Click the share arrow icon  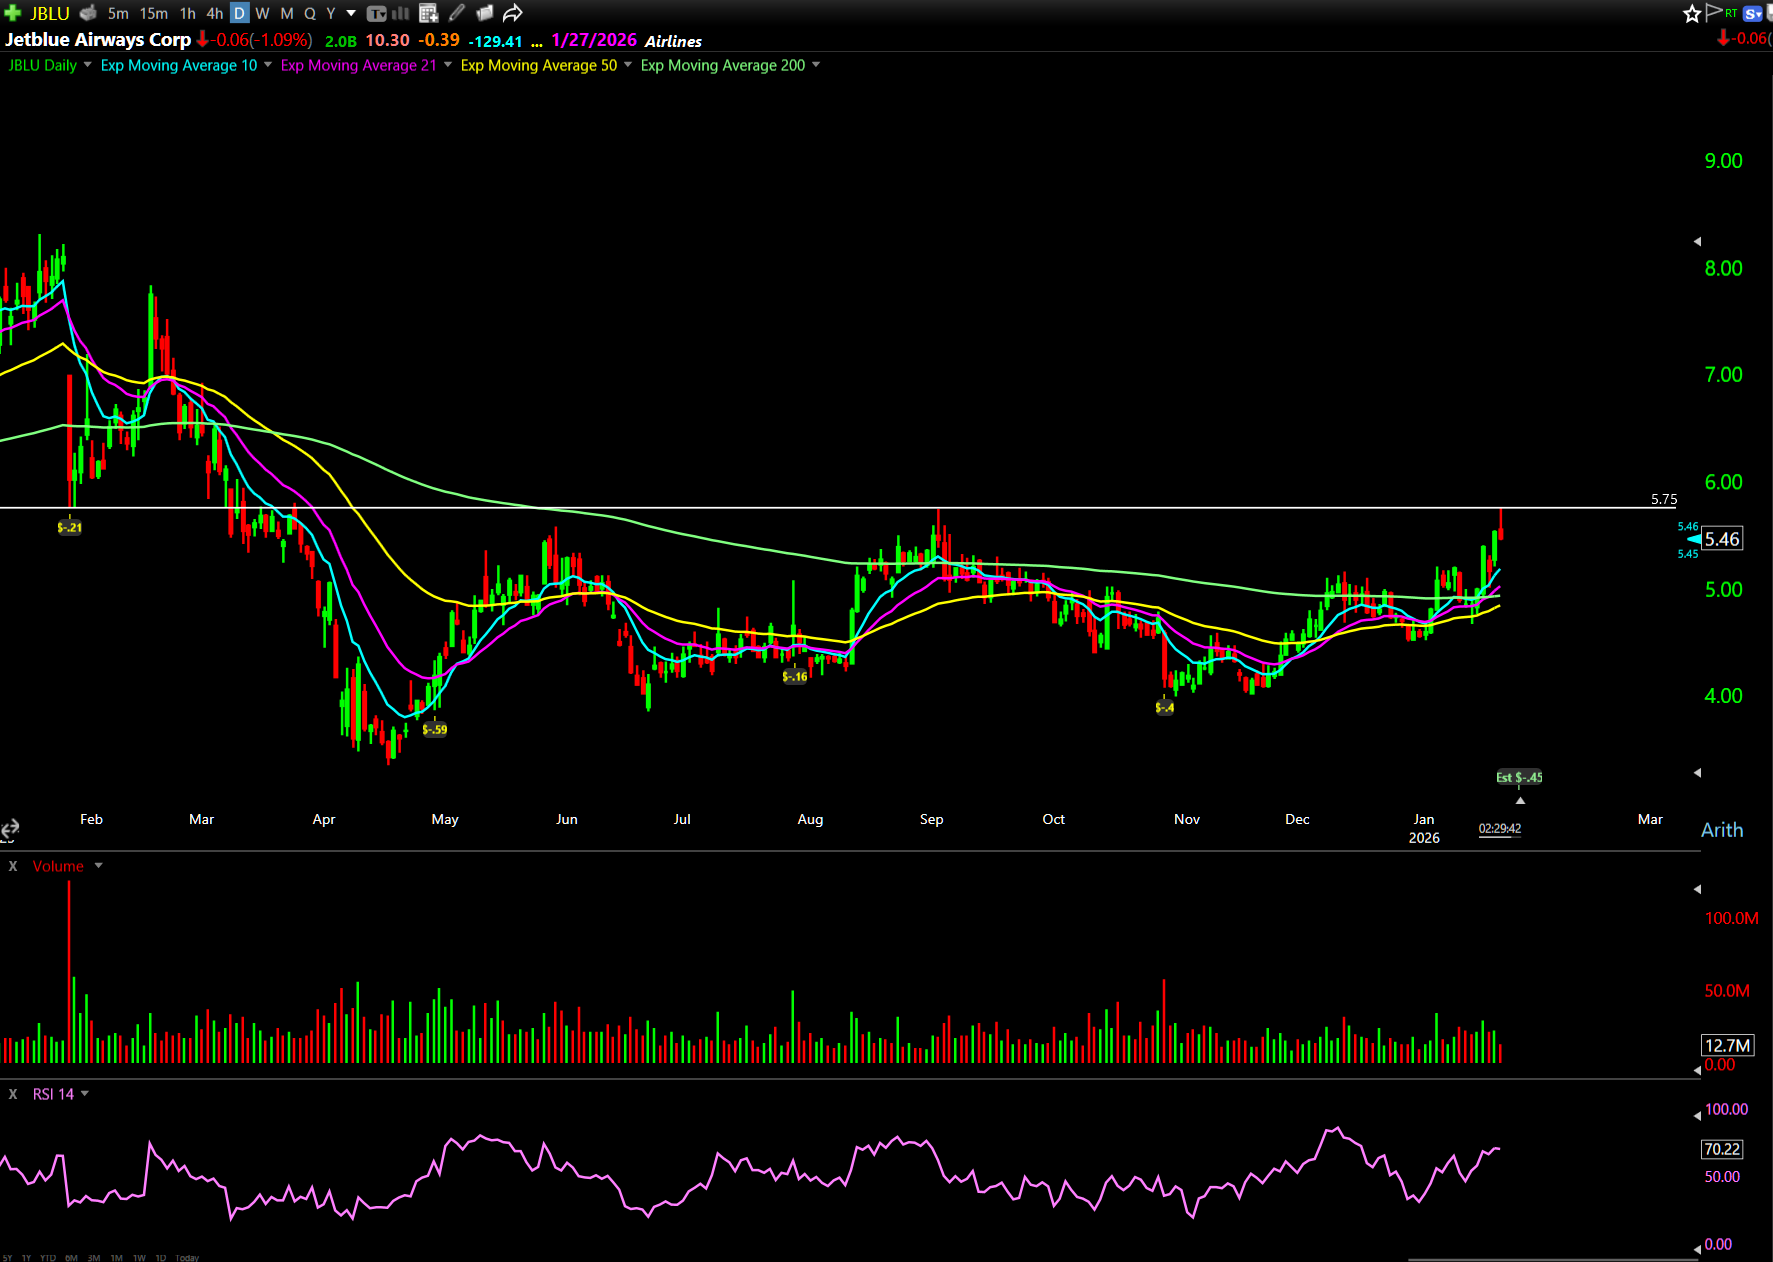click(x=512, y=13)
